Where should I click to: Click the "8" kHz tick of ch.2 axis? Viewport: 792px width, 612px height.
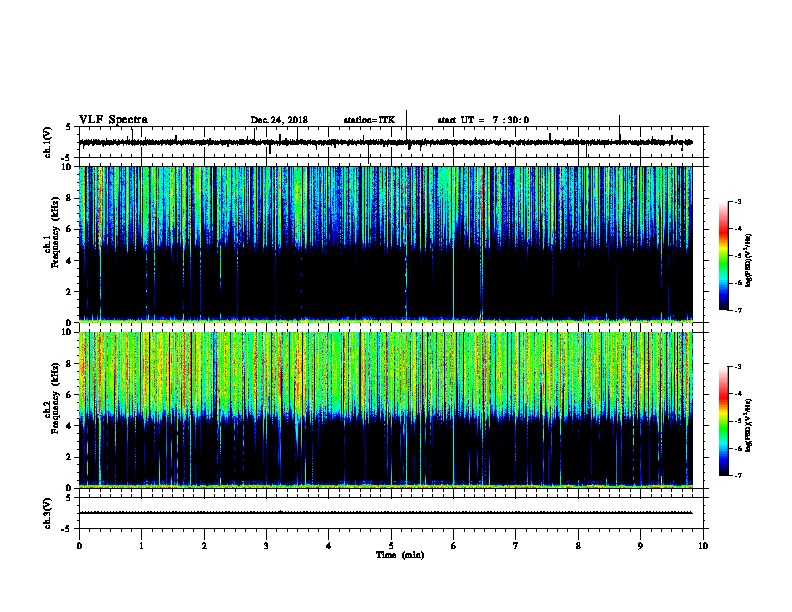70,363
